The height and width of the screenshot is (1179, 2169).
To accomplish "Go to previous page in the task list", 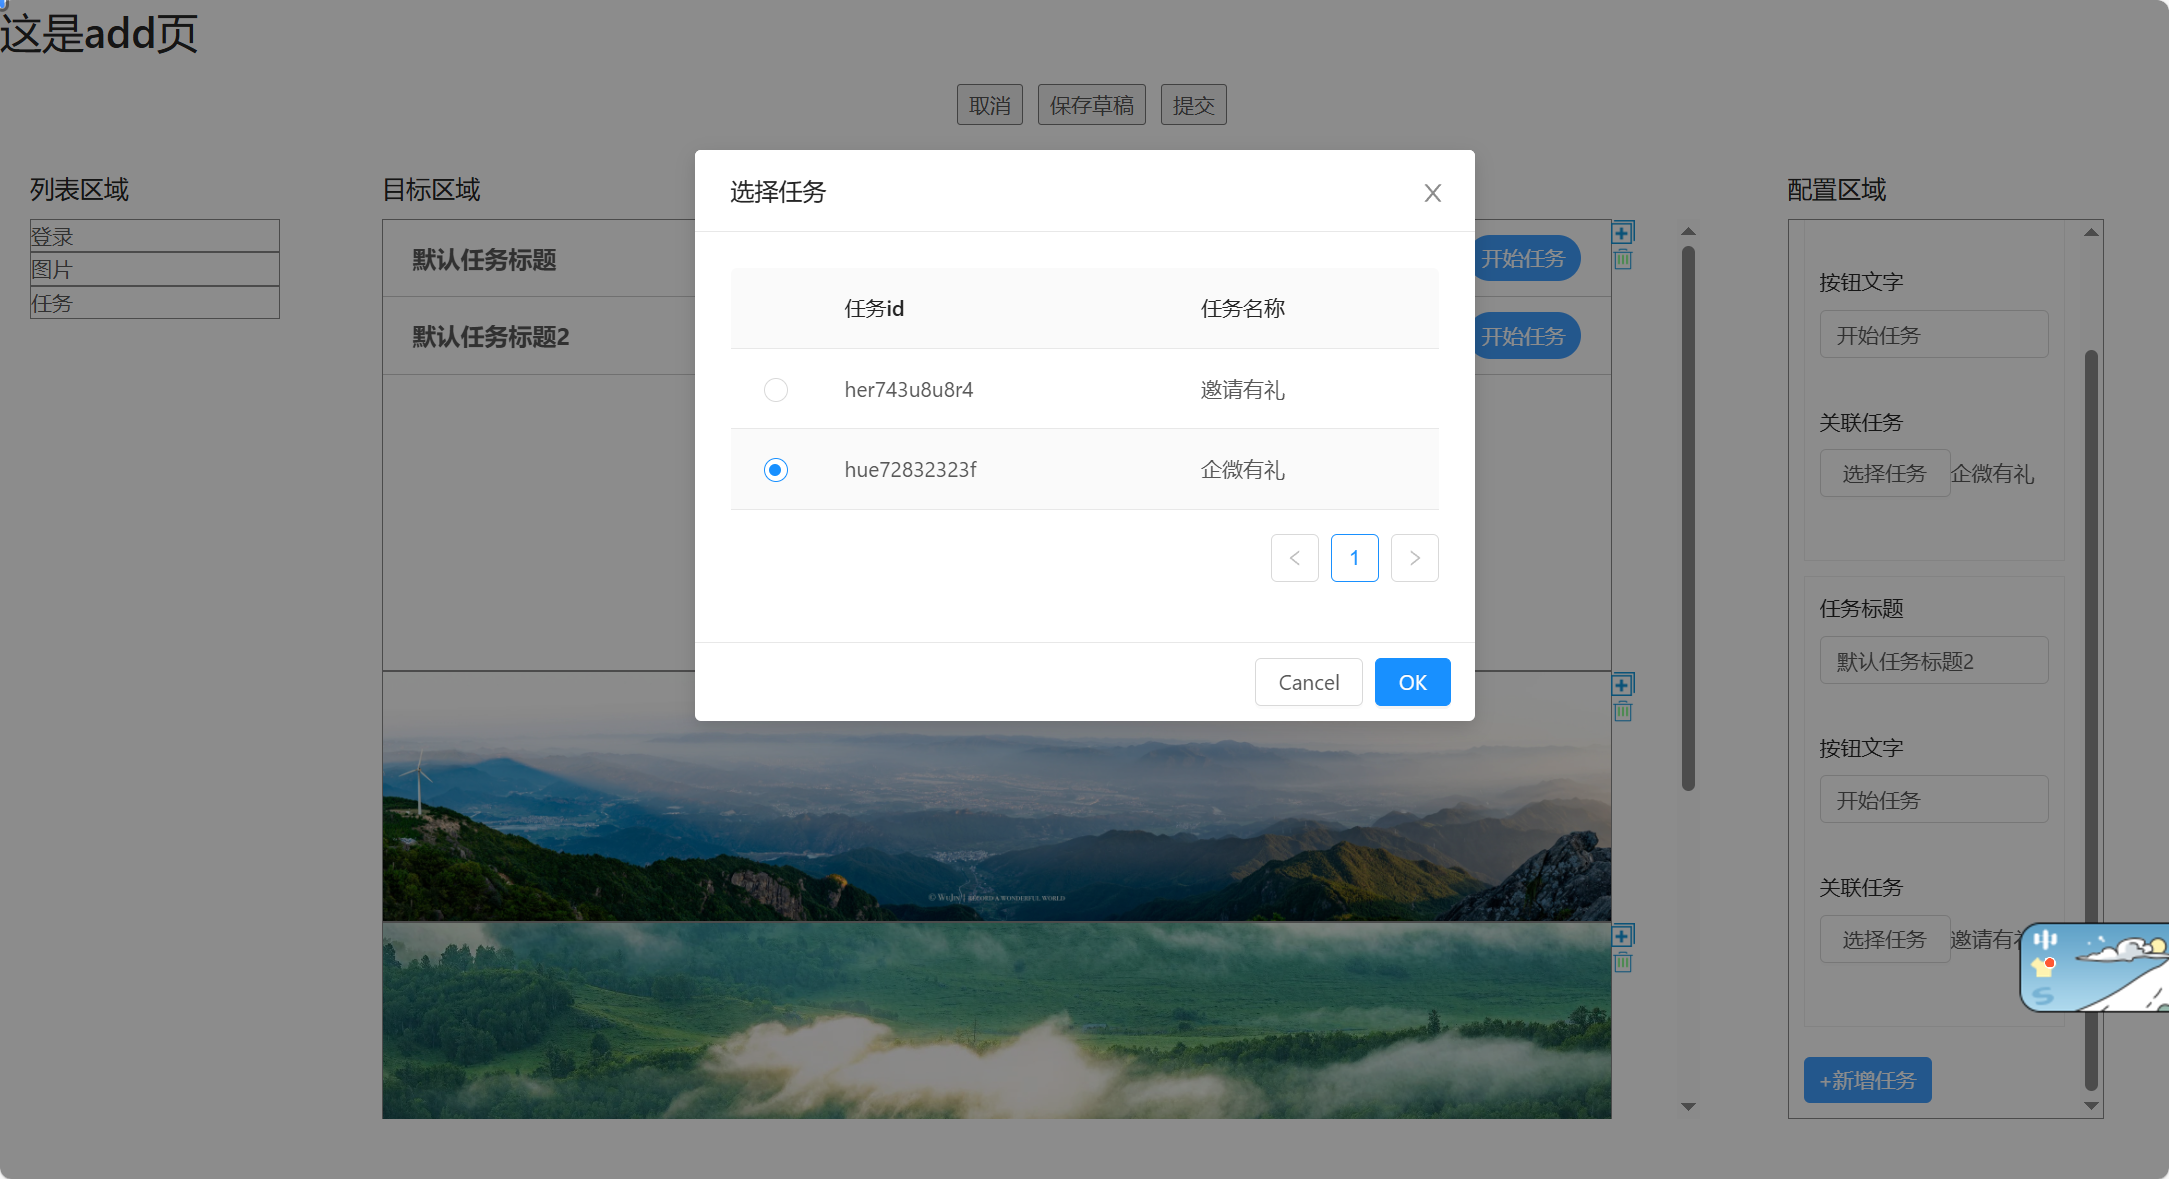I will click(1295, 558).
